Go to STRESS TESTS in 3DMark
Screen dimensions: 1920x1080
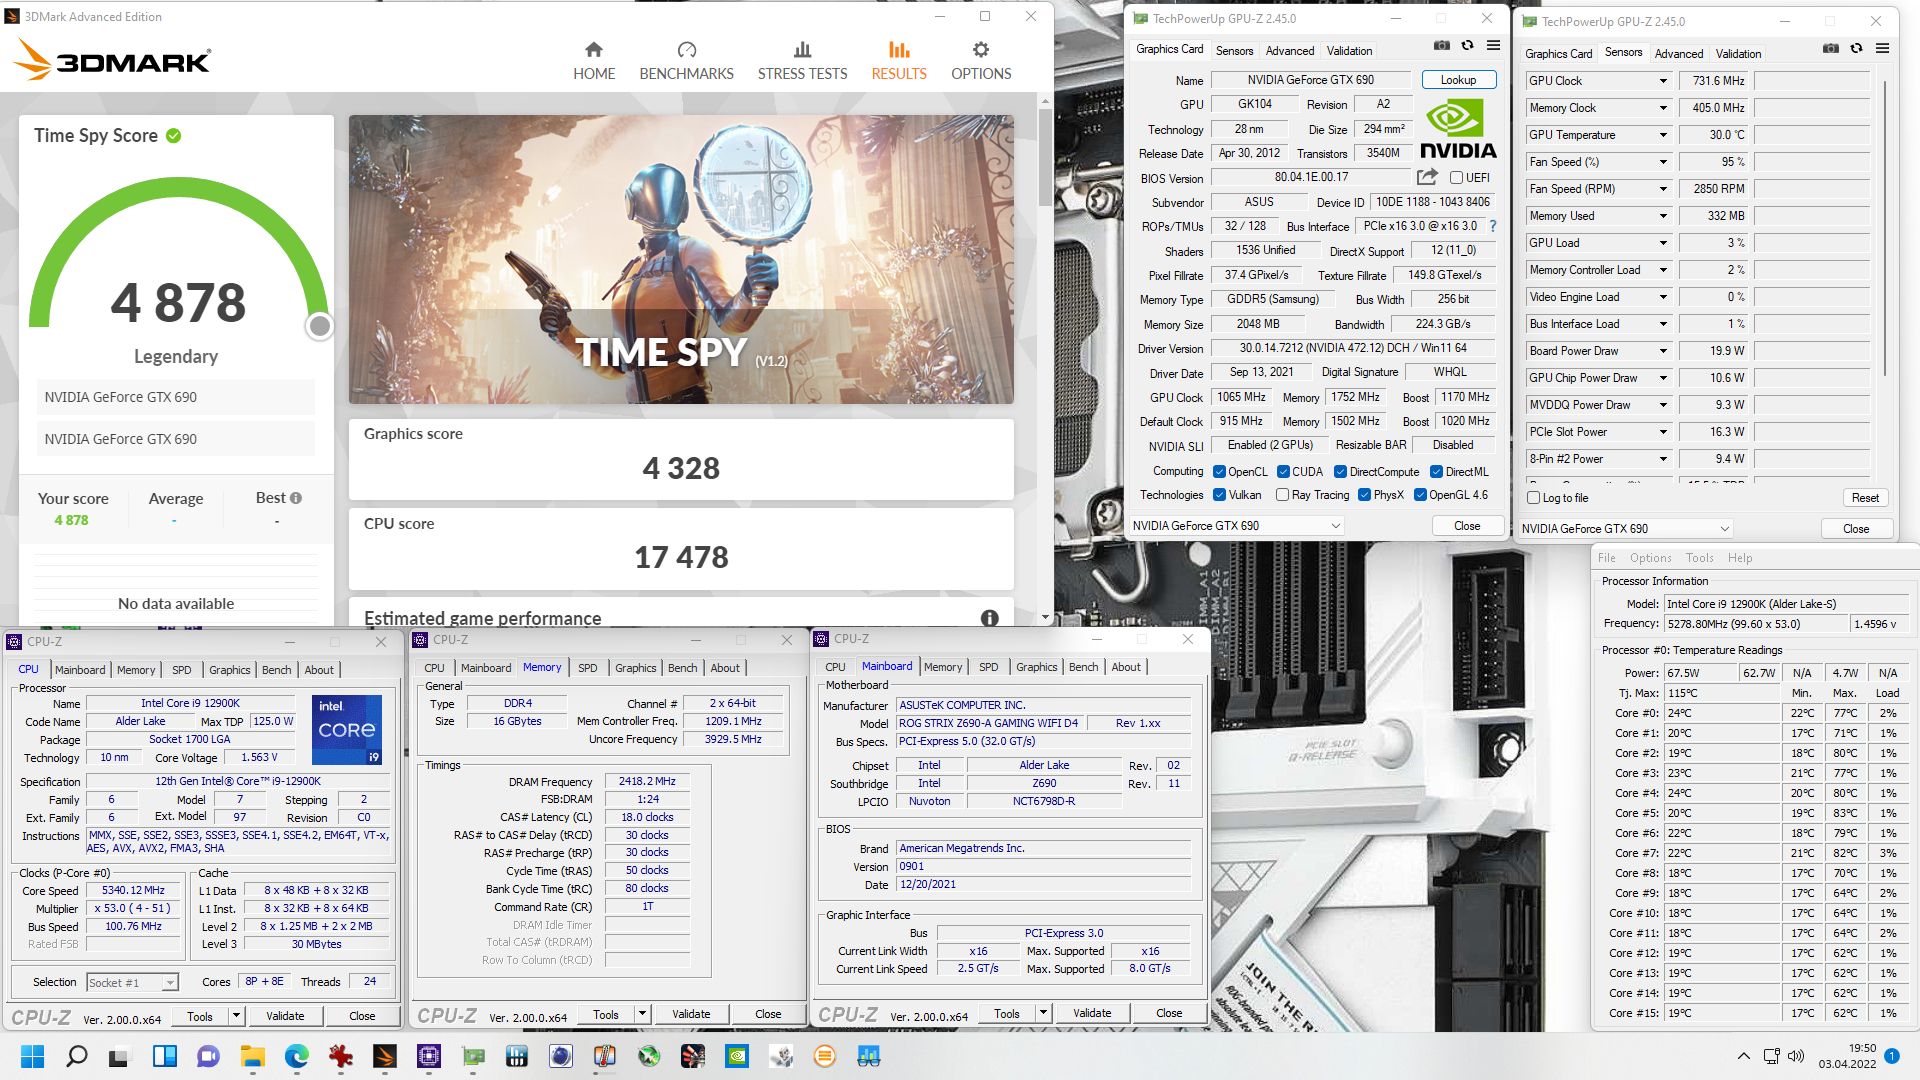coord(802,61)
